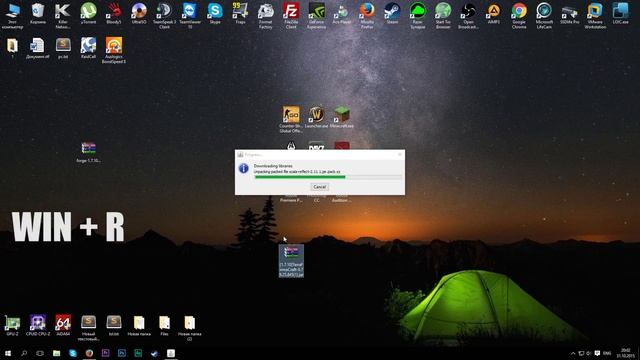Select the Files folder on desktop
640x360 pixels.
[164, 325]
